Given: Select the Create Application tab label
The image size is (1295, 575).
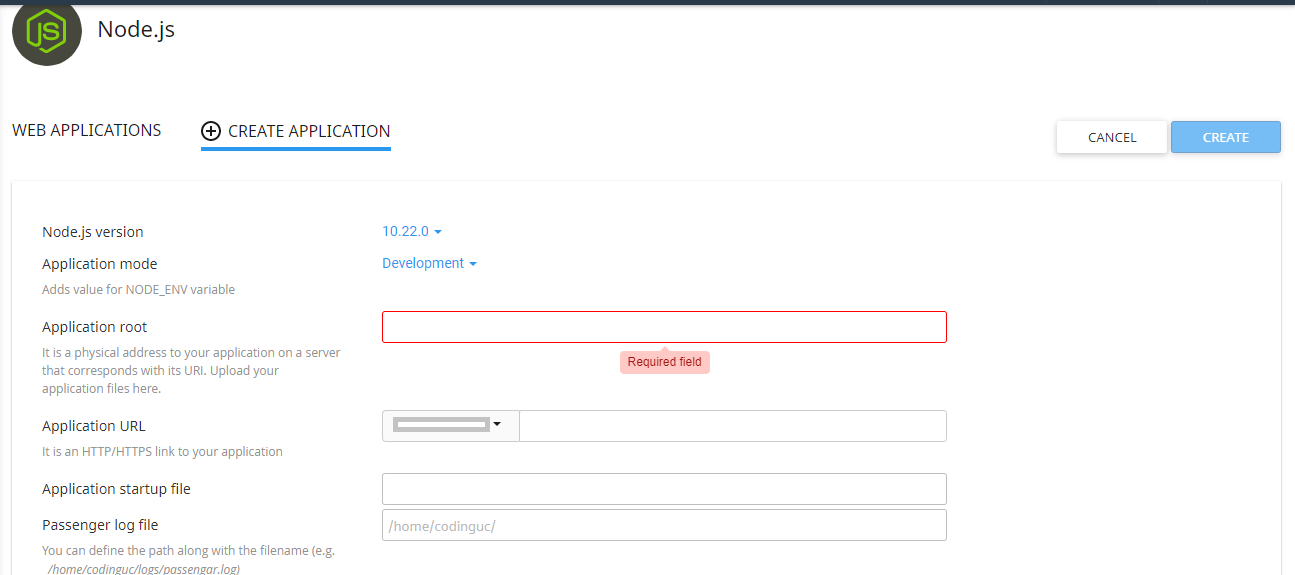Looking at the screenshot, I should (x=308, y=131).
